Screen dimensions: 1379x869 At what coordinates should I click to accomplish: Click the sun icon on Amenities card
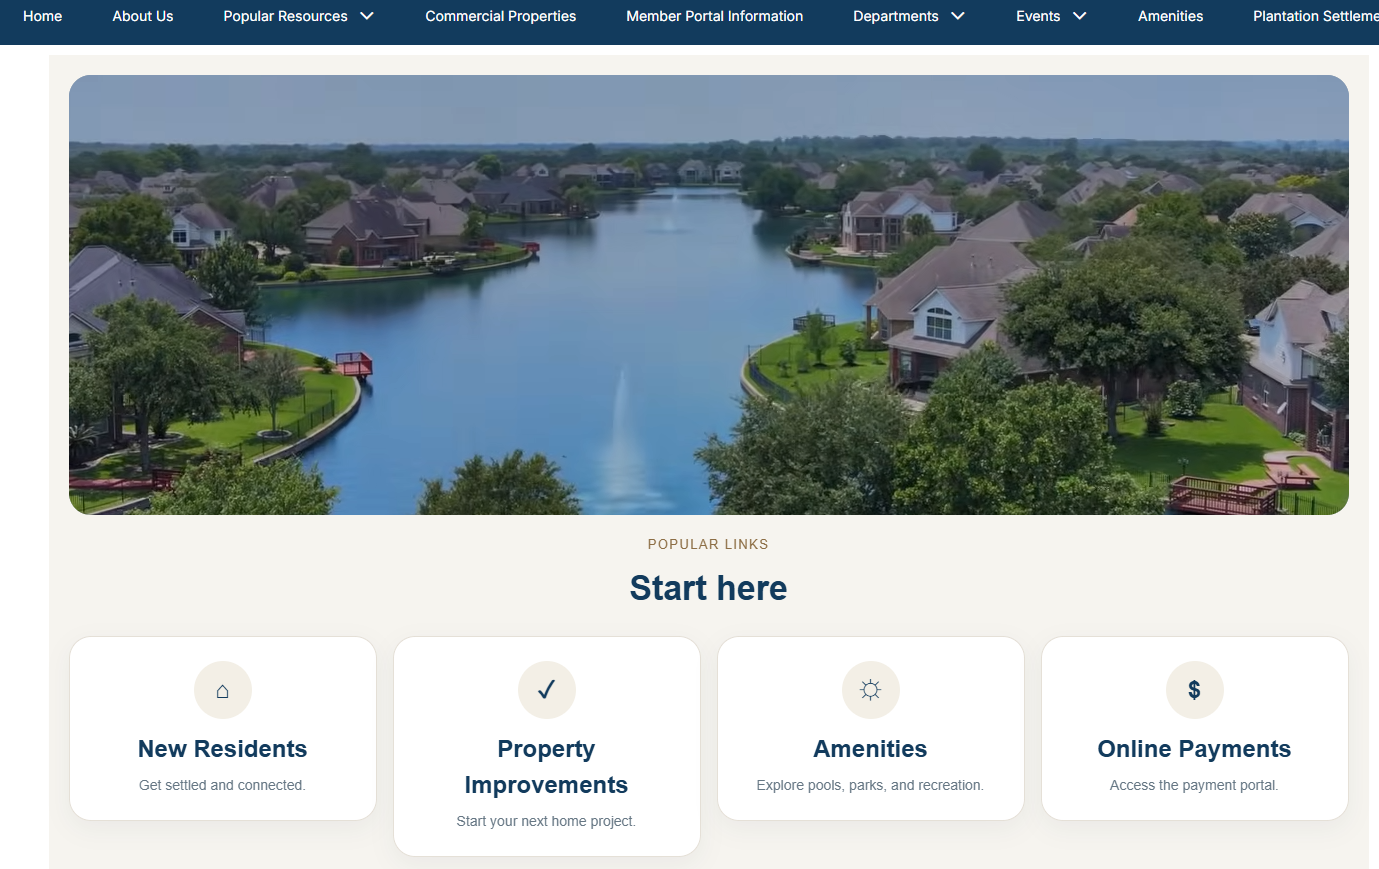pyautogui.click(x=871, y=690)
